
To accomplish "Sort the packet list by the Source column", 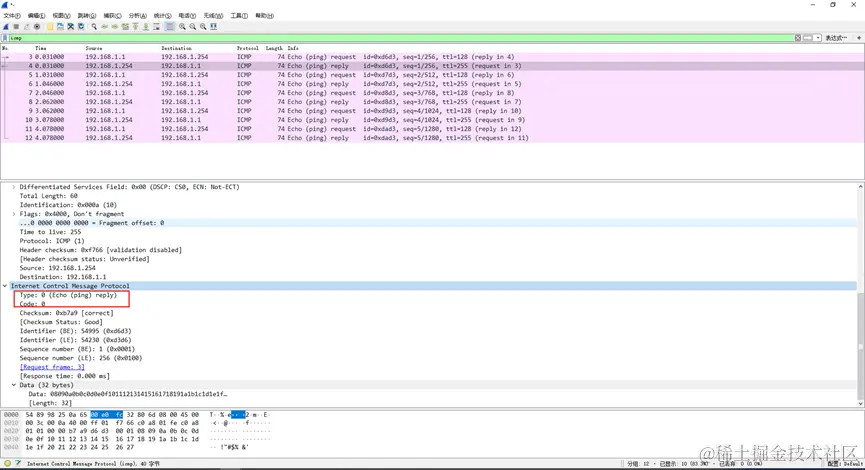I will coord(94,48).
